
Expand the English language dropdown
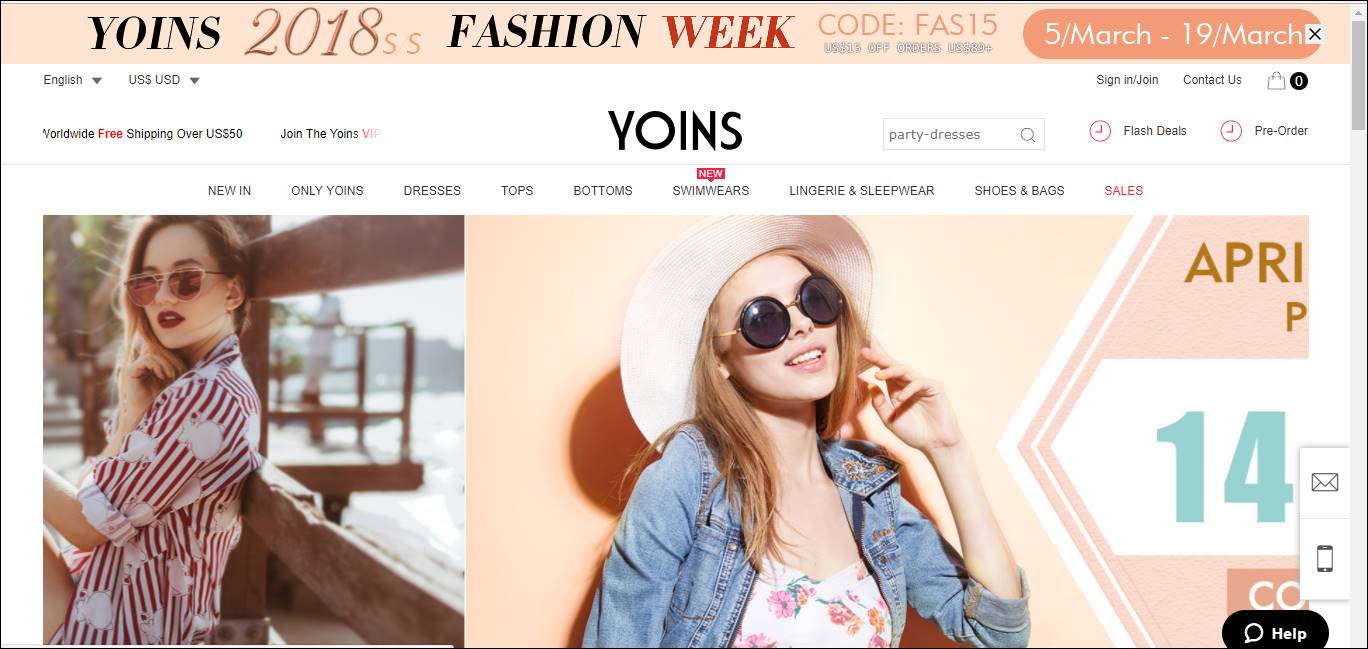pyautogui.click(x=72, y=80)
